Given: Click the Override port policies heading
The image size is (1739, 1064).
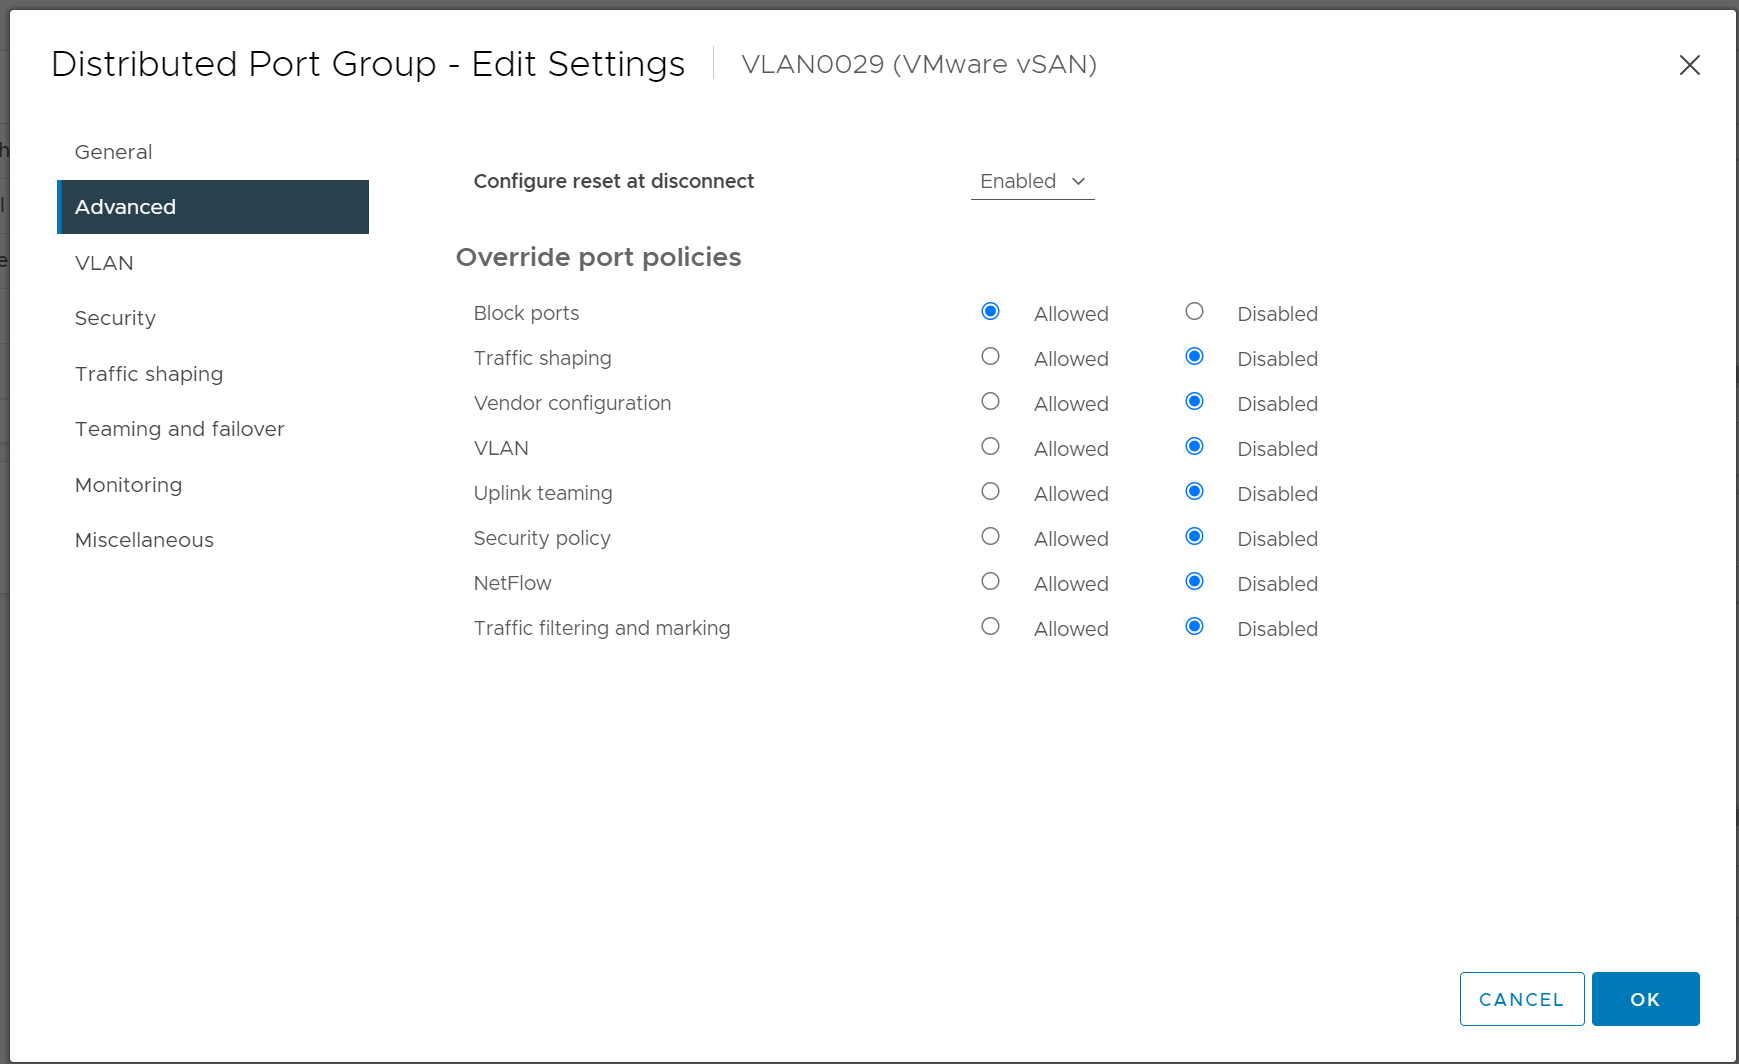Looking at the screenshot, I should [x=598, y=257].
